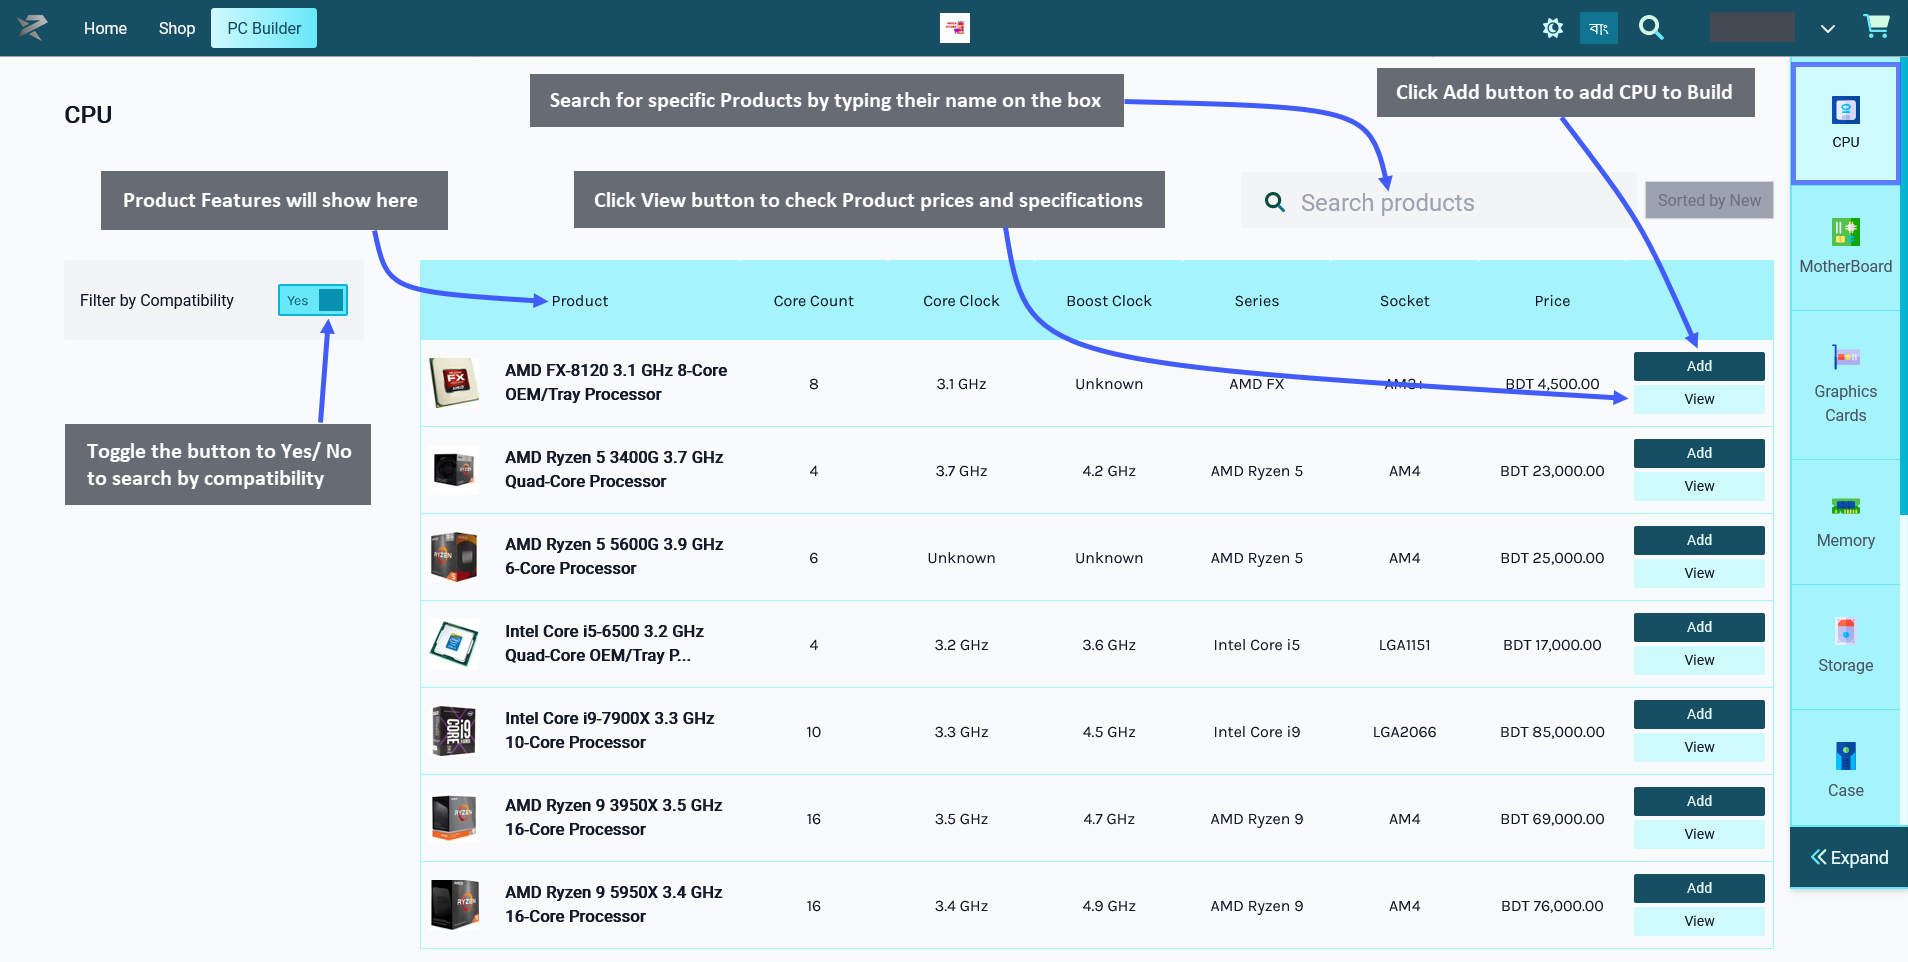Select the MotherBoard component icon

(1846, 232)
